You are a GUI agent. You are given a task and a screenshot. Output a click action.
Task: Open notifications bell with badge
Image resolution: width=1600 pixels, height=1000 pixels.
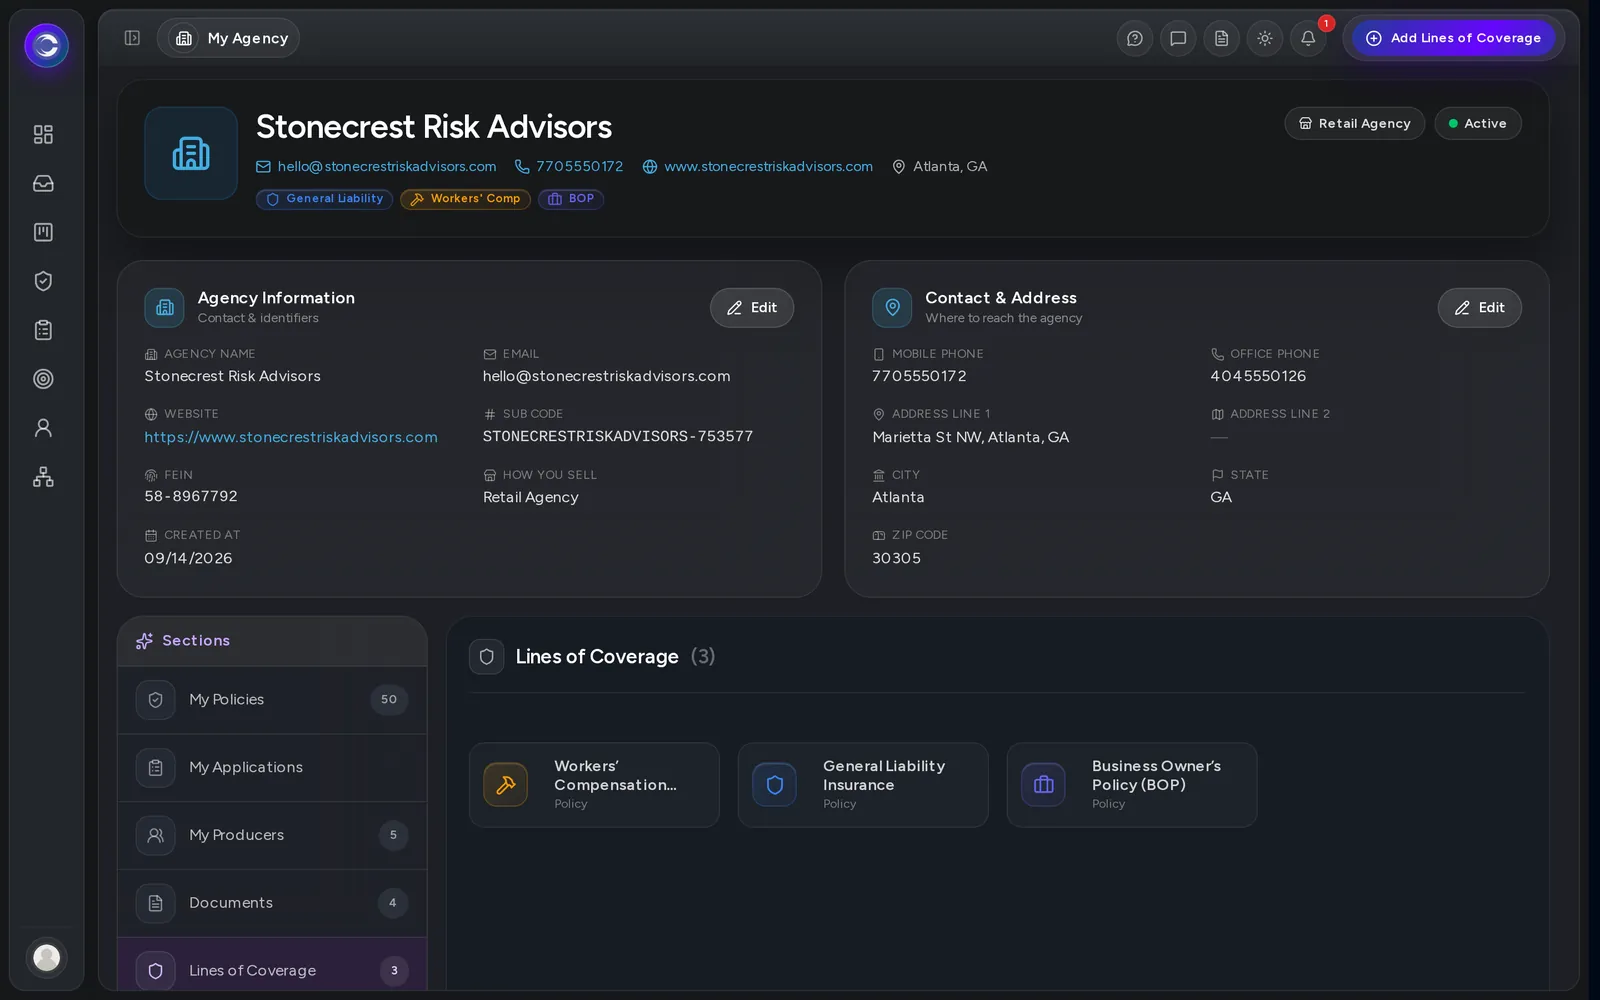coord(1308,38)
